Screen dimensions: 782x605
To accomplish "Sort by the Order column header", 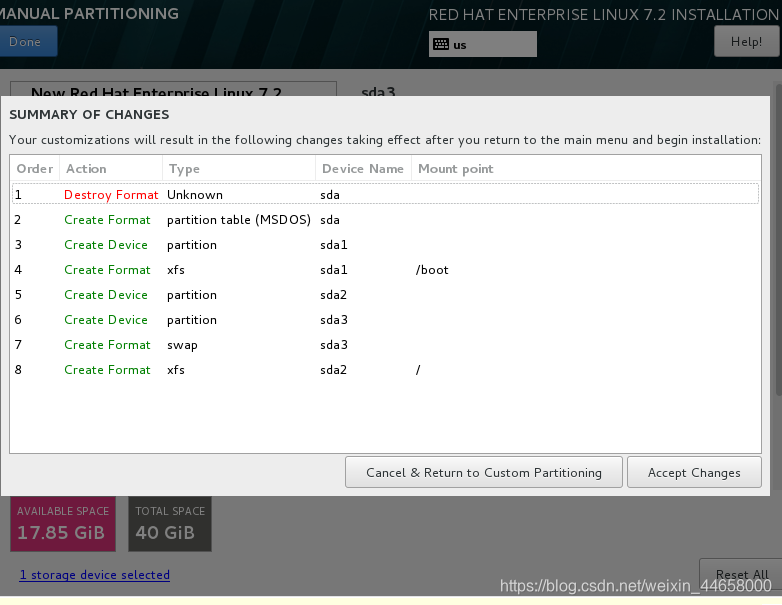I will click(x=34, y=169).
